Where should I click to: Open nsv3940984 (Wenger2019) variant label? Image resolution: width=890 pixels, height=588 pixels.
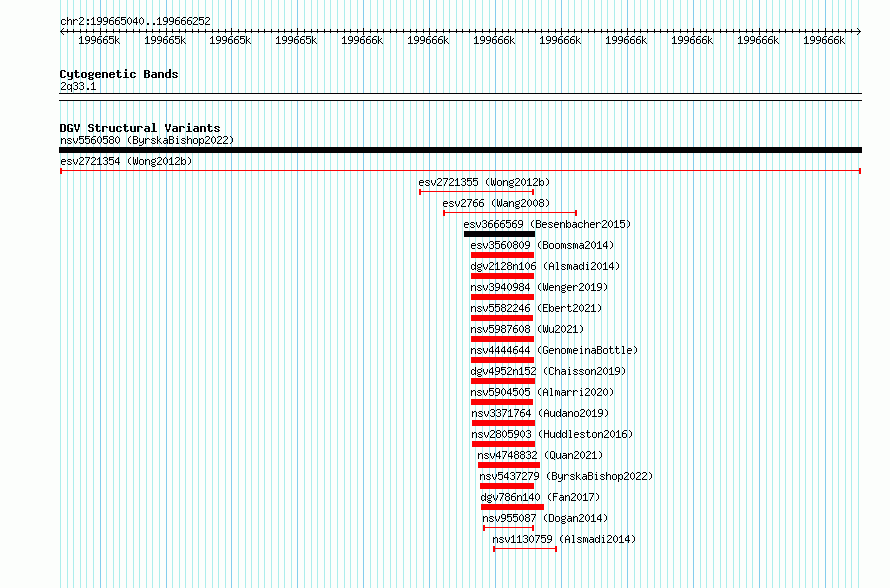539,287
